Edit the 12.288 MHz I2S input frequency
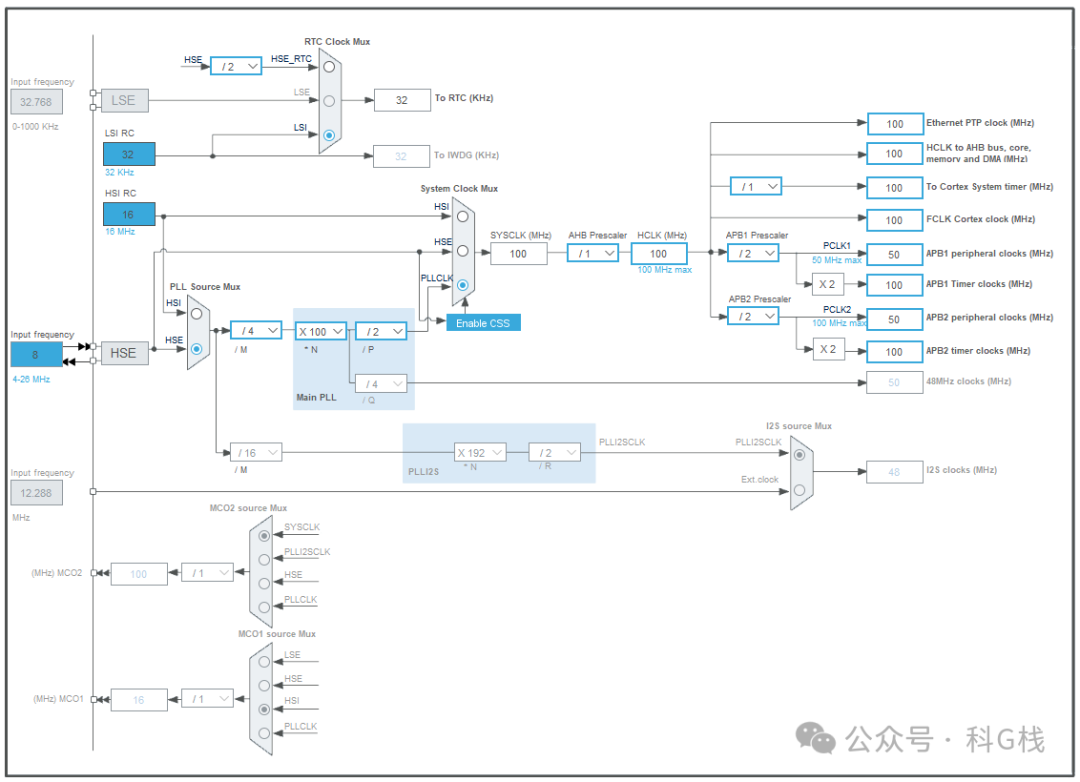The image size is (1080, 782). click(36, 492)
